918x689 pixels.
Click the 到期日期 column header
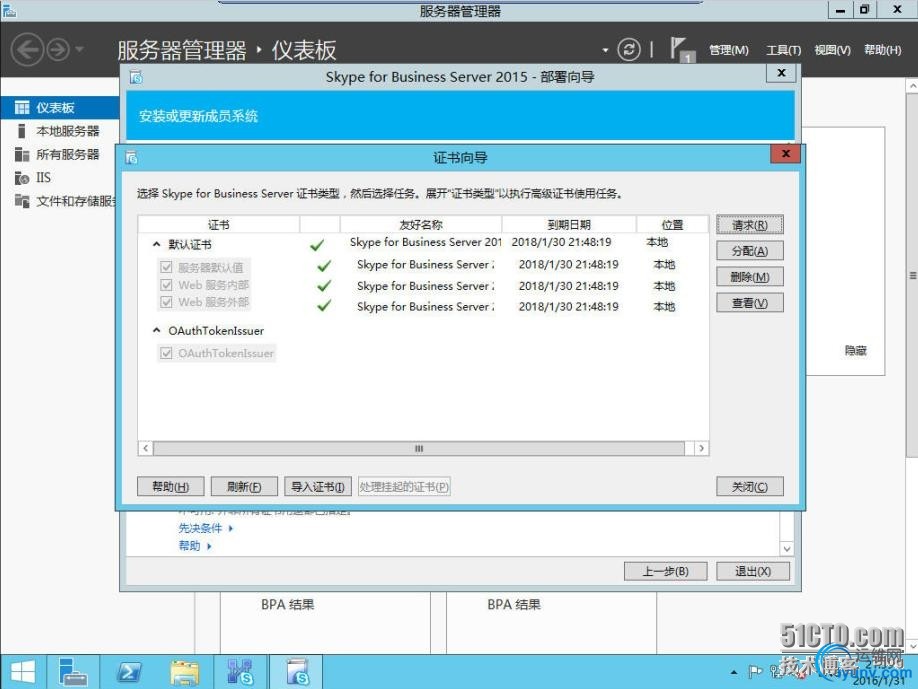[x=569, y=225]
